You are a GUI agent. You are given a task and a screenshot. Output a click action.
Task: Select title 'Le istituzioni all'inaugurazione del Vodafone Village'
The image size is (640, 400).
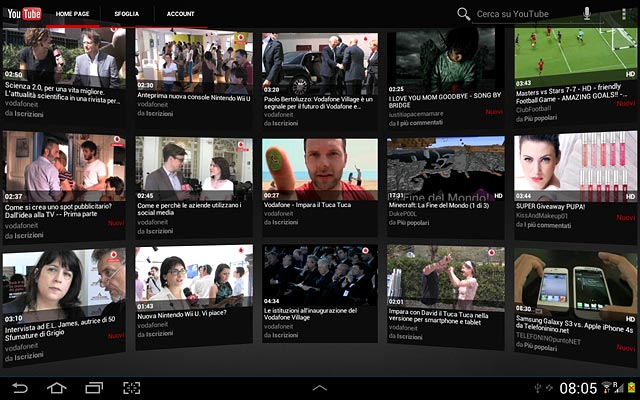(x=310, y=314)
